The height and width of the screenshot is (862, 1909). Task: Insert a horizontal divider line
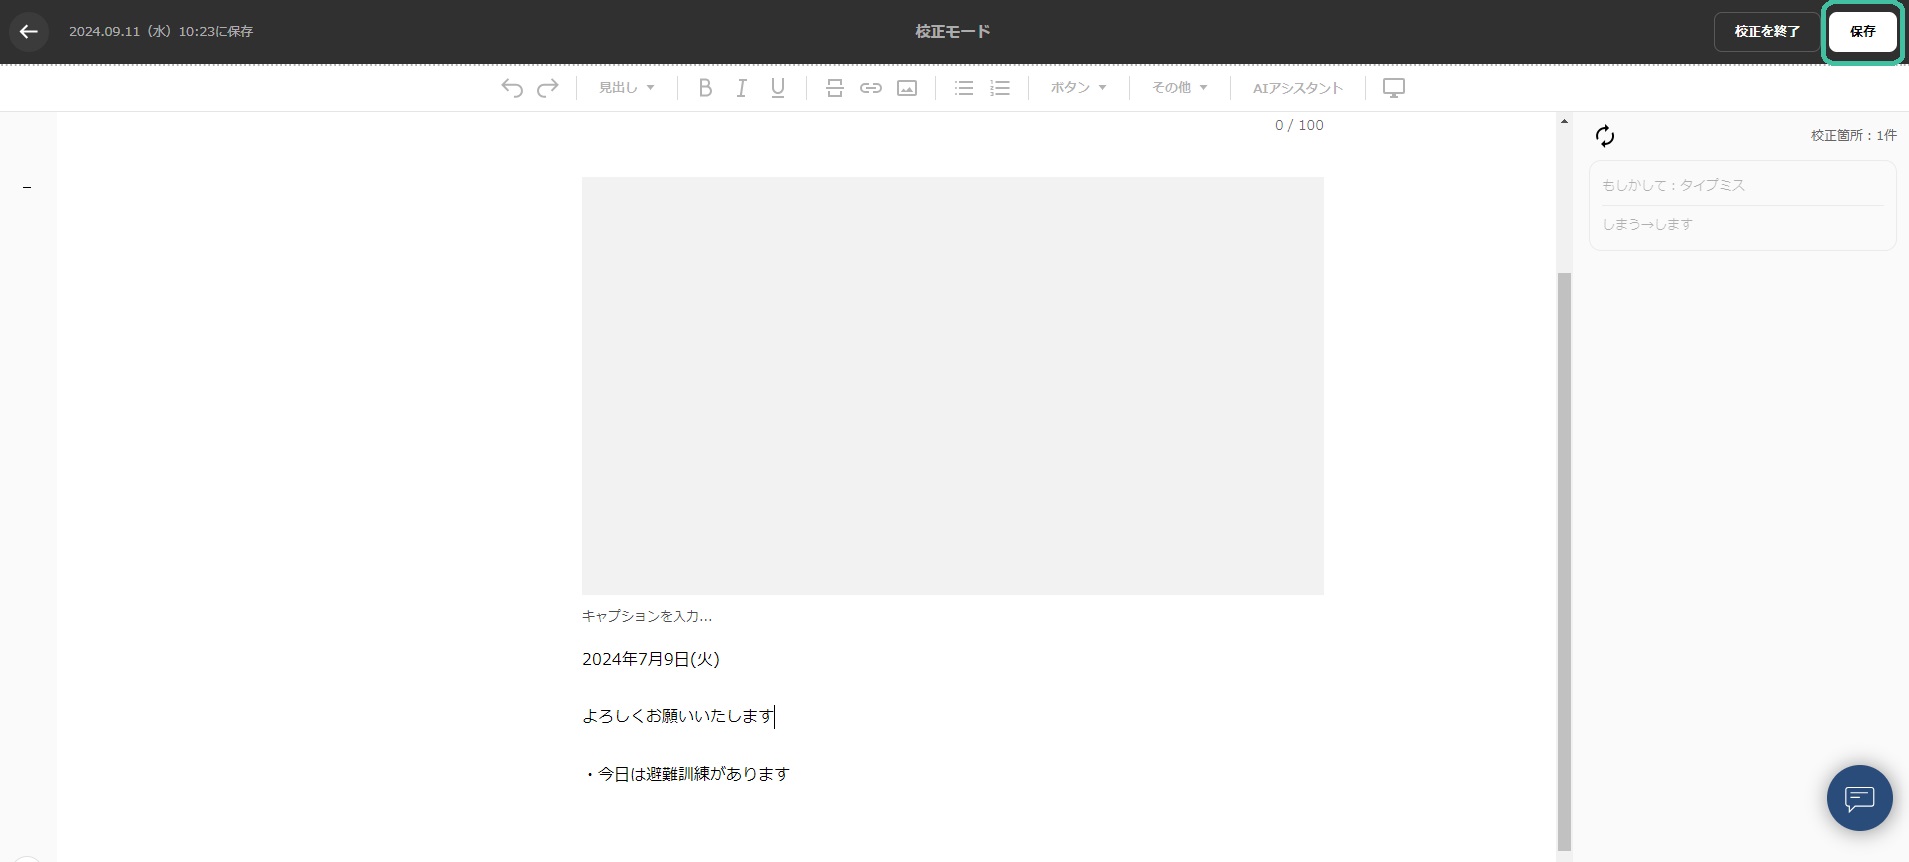pyautogui.click(x=835, y=88)
